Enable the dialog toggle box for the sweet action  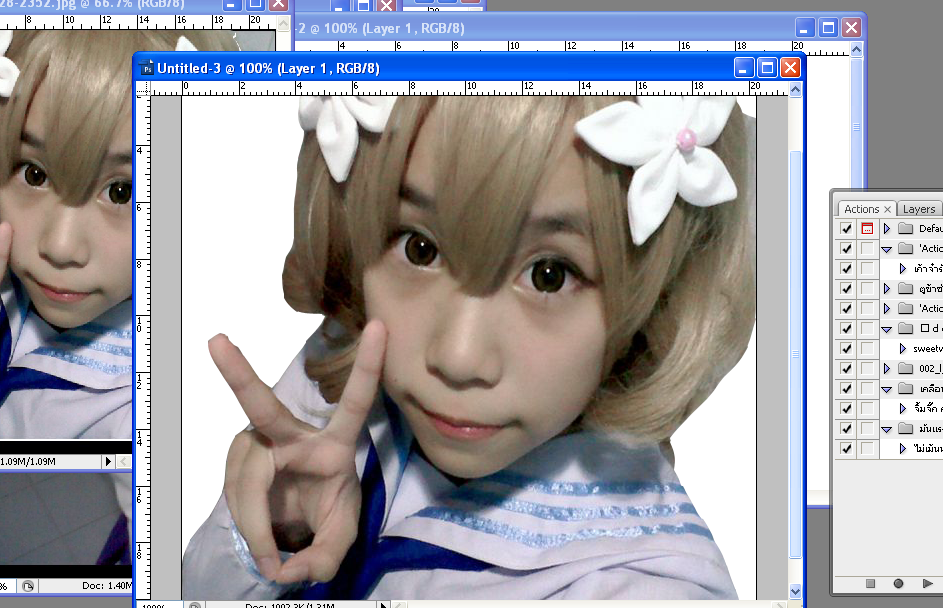coord(867,348)
